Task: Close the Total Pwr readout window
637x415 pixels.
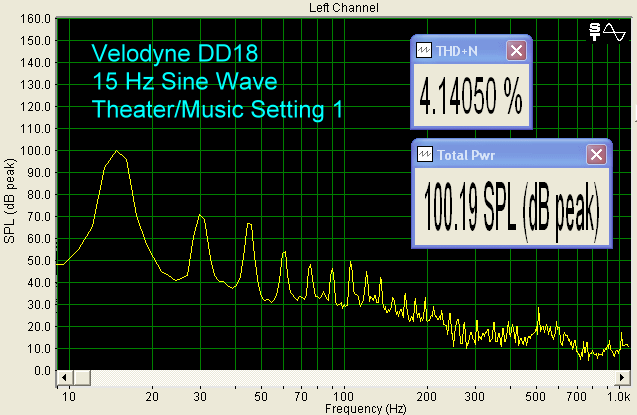Action: tap(596, 155)
